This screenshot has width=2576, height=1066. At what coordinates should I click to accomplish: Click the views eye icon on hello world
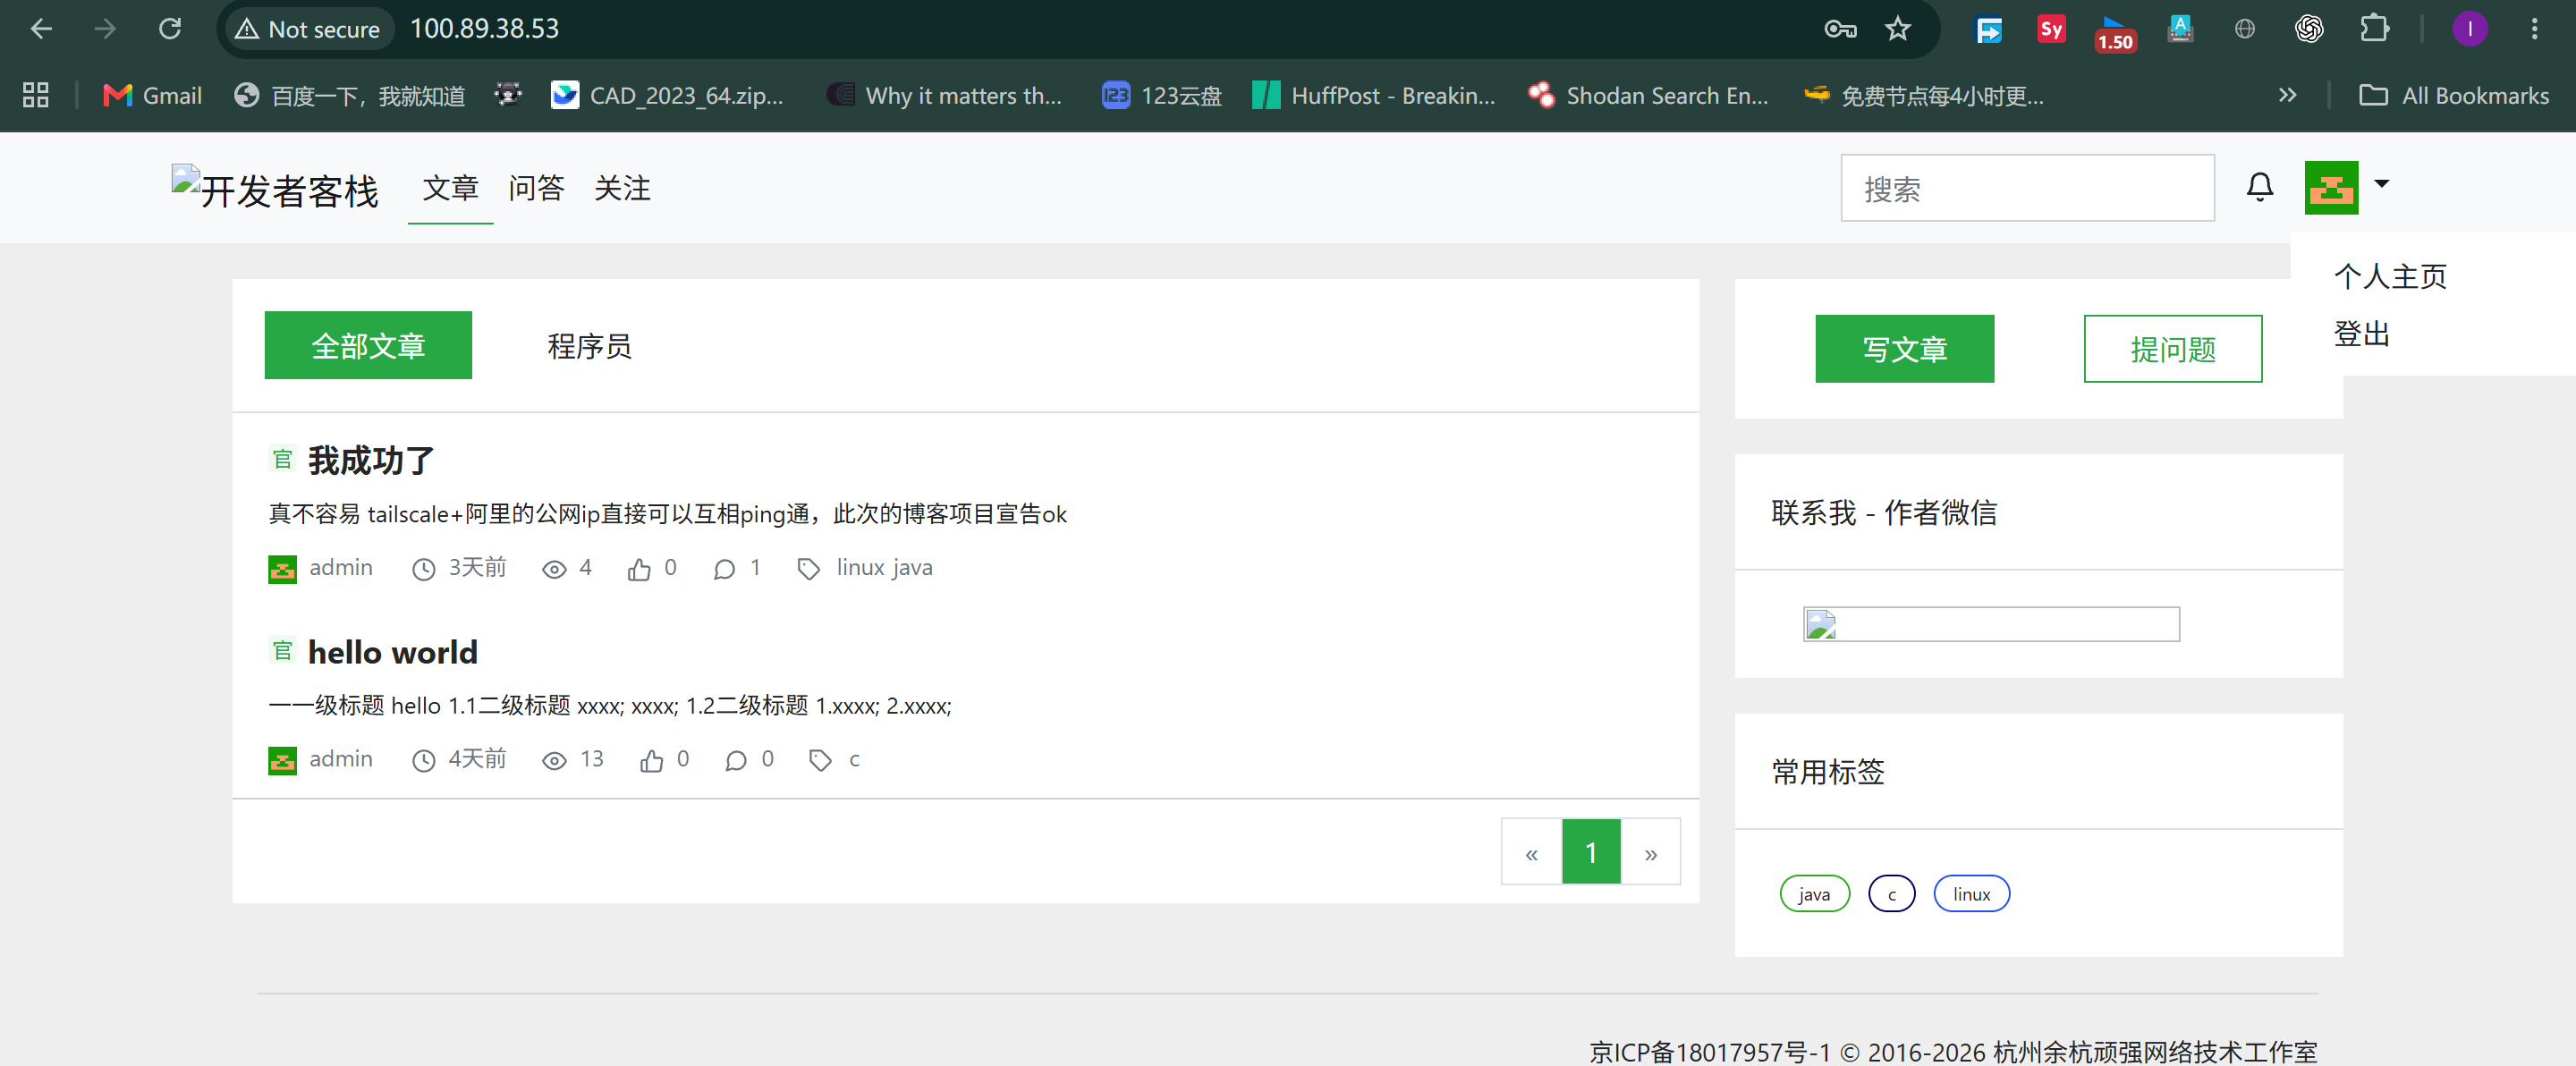pyautogui.click(x=554, y=761)
